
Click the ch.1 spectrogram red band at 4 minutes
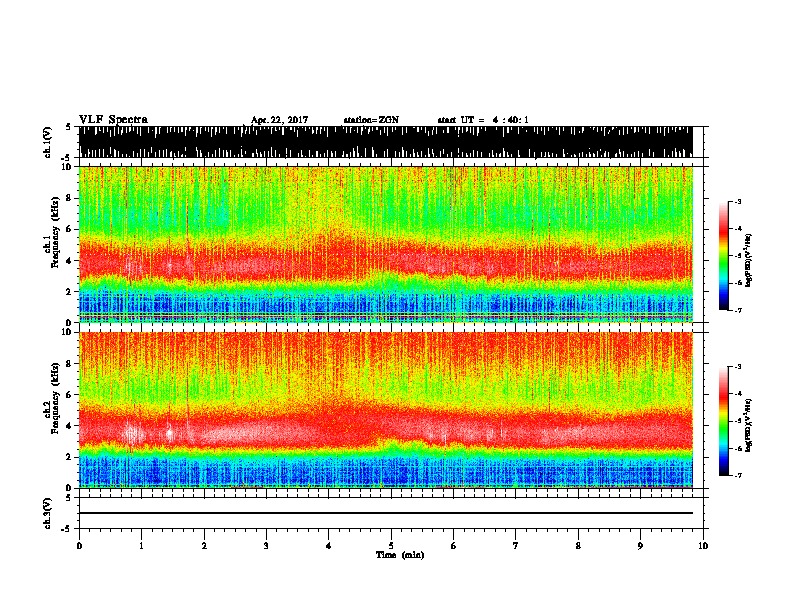point(329,258)
